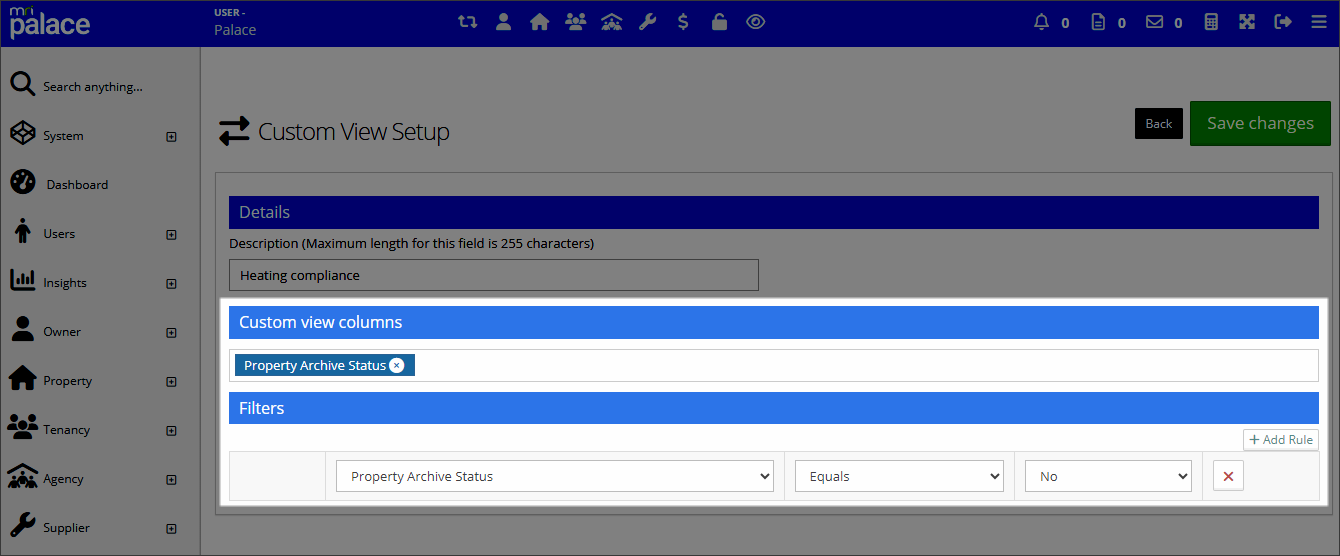Open the hamburger menu icon
Screen dimensions: 1340x556
[x=1319, y=21]
